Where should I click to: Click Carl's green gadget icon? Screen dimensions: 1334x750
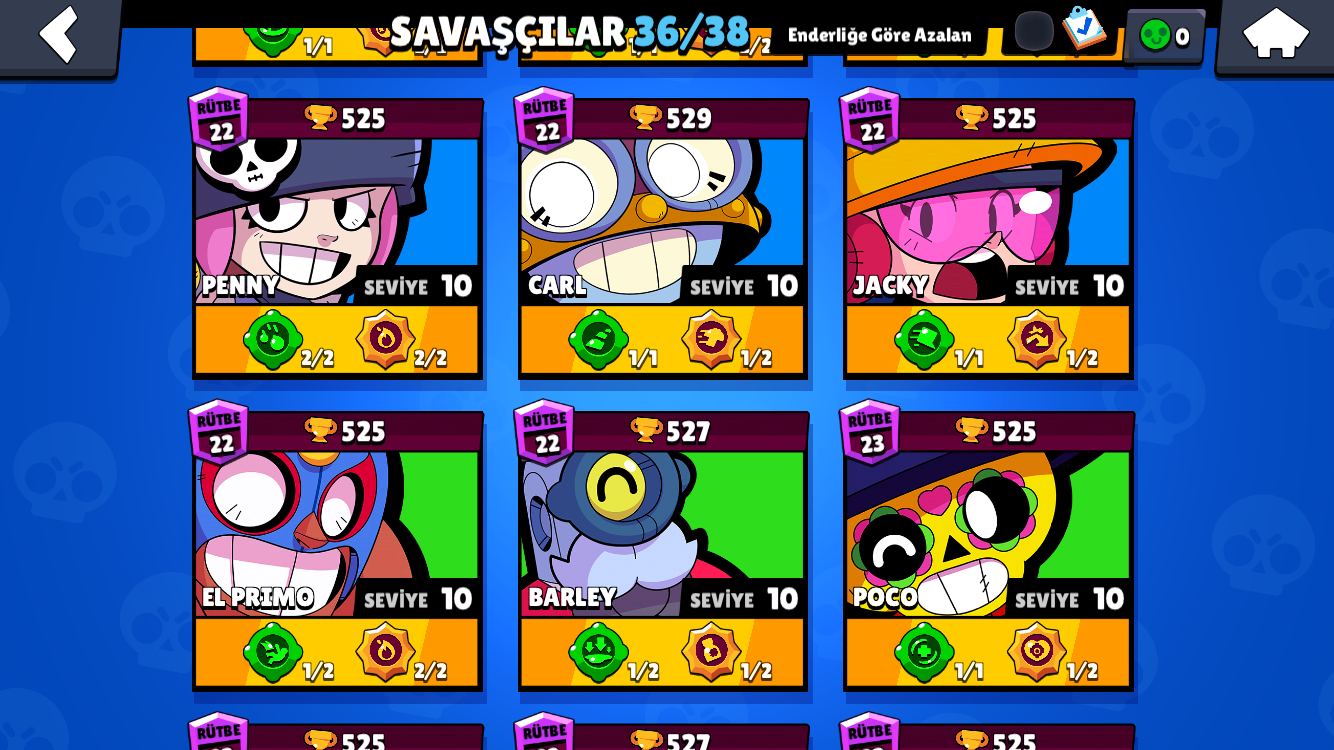598,340
